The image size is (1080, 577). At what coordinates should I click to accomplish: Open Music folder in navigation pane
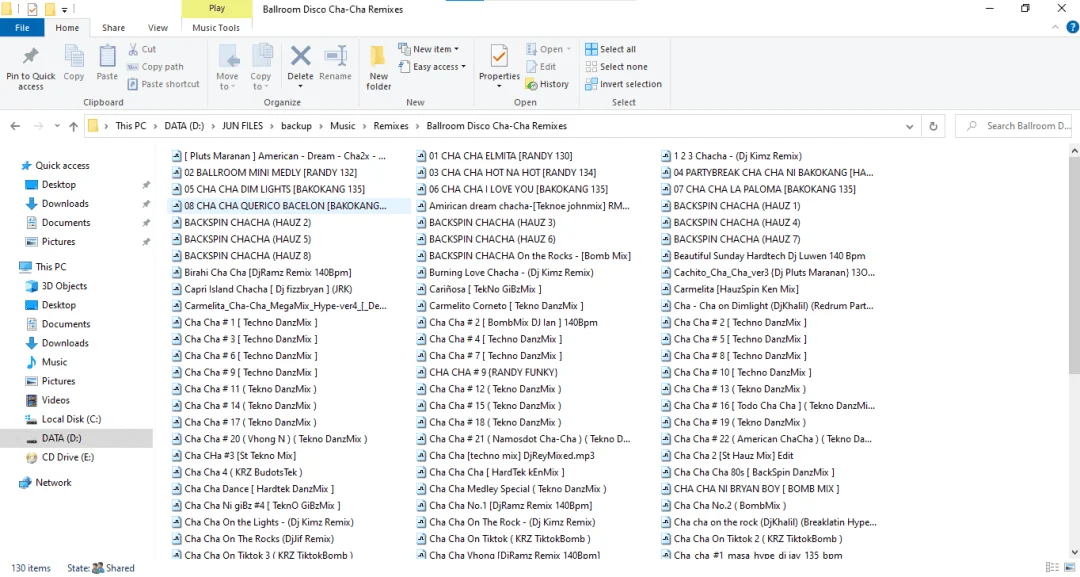coord(54,362)
